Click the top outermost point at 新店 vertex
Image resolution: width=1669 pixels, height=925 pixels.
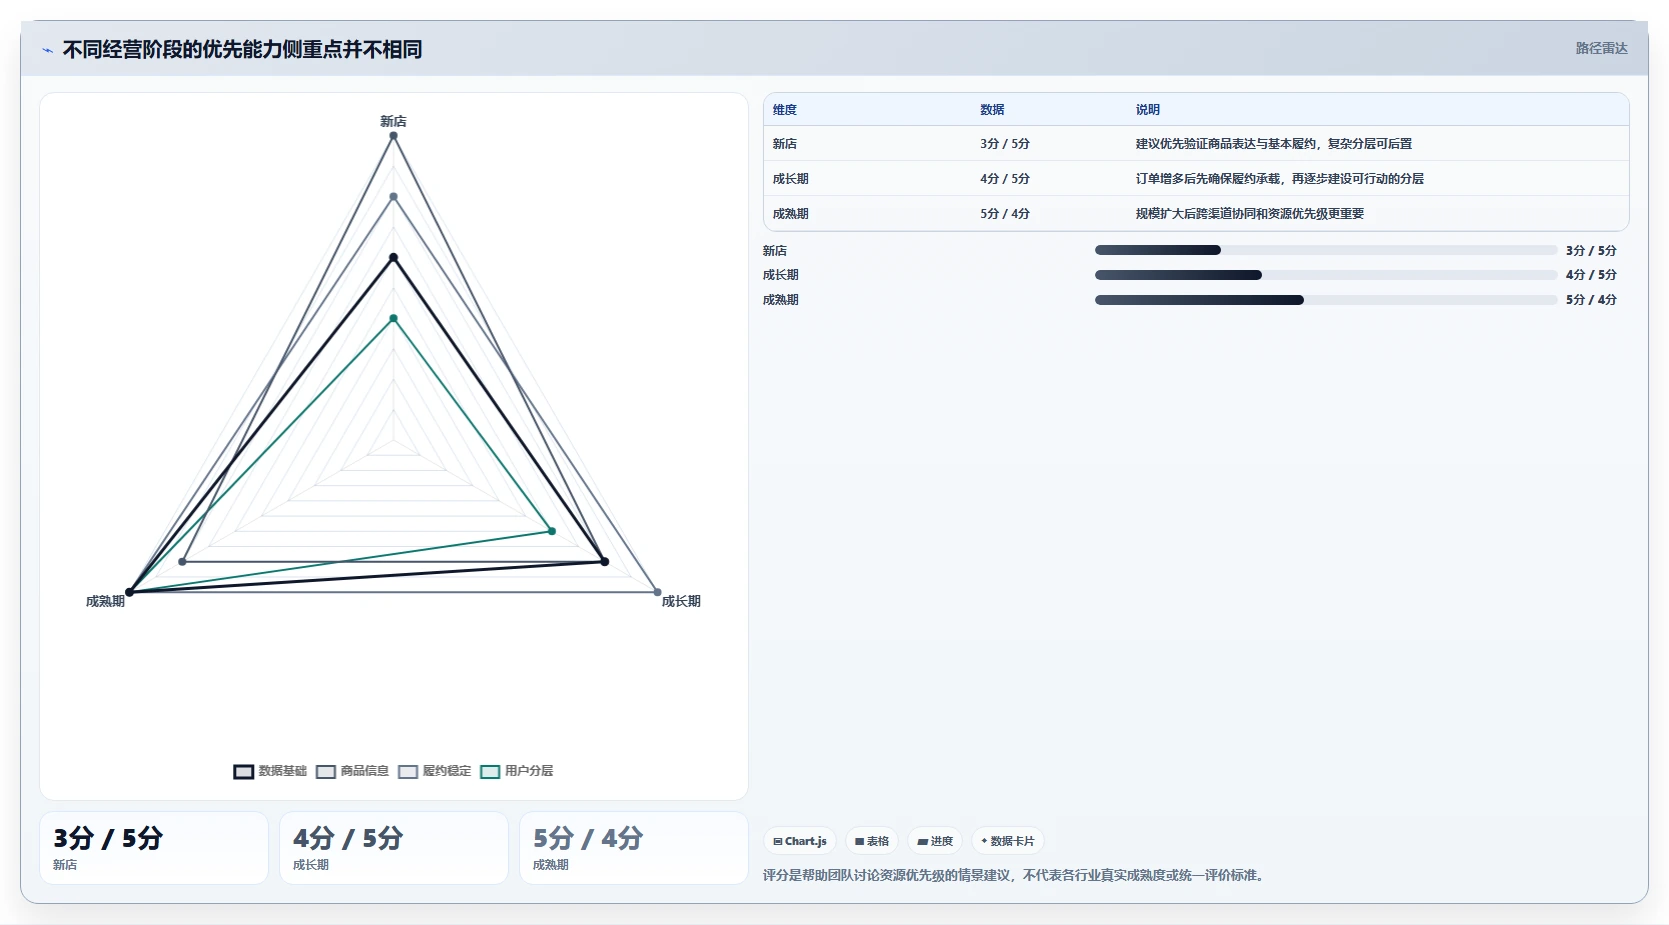pyautogui.click(x=393, y=136)
